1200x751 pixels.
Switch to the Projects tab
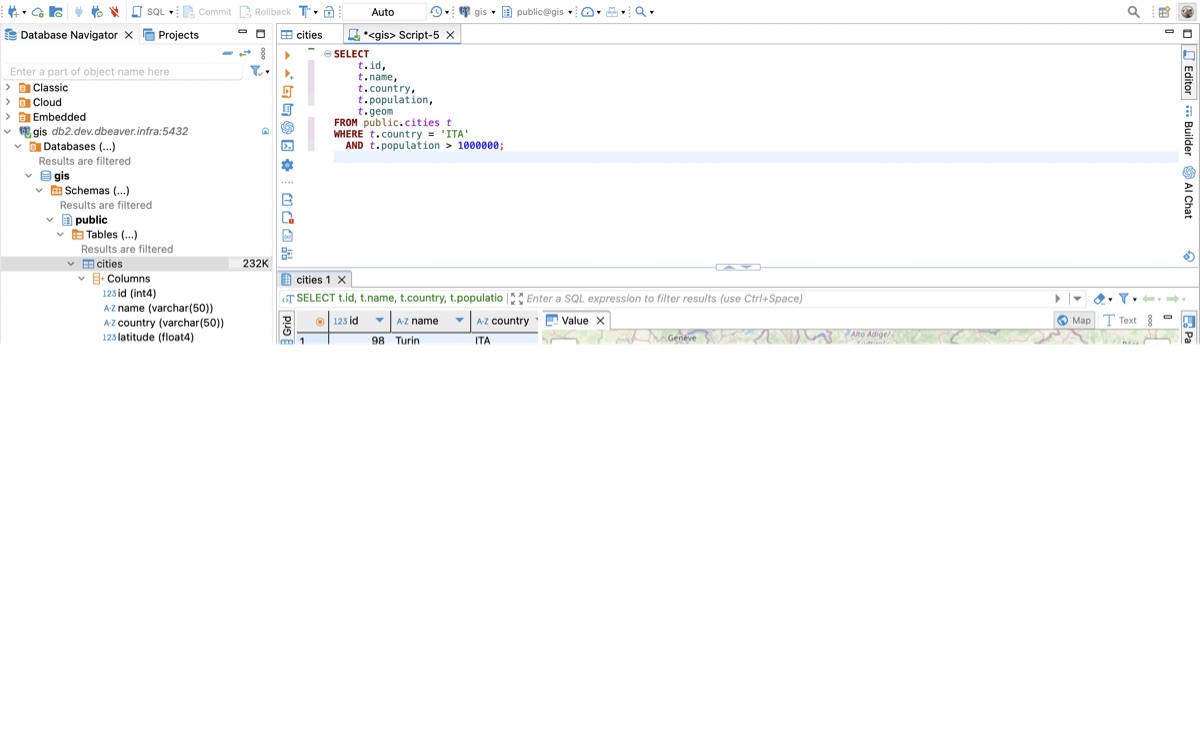tap(170, 35)
